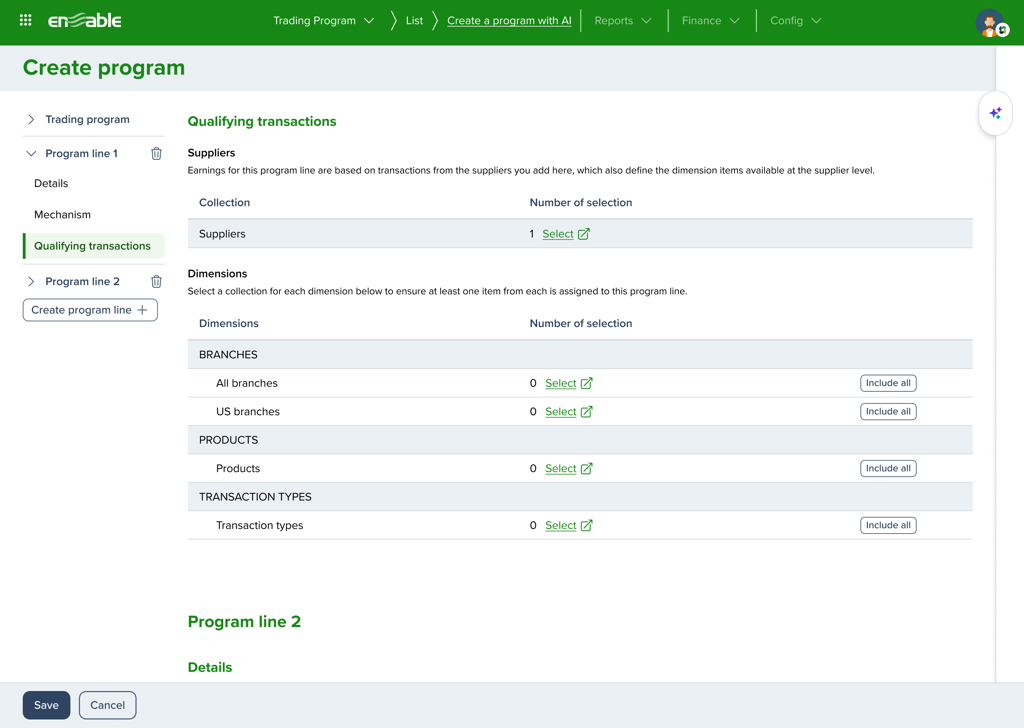Click external link icon for Transaction types
This screenshot has width=1024, height=728.
[x=587, y=526]
